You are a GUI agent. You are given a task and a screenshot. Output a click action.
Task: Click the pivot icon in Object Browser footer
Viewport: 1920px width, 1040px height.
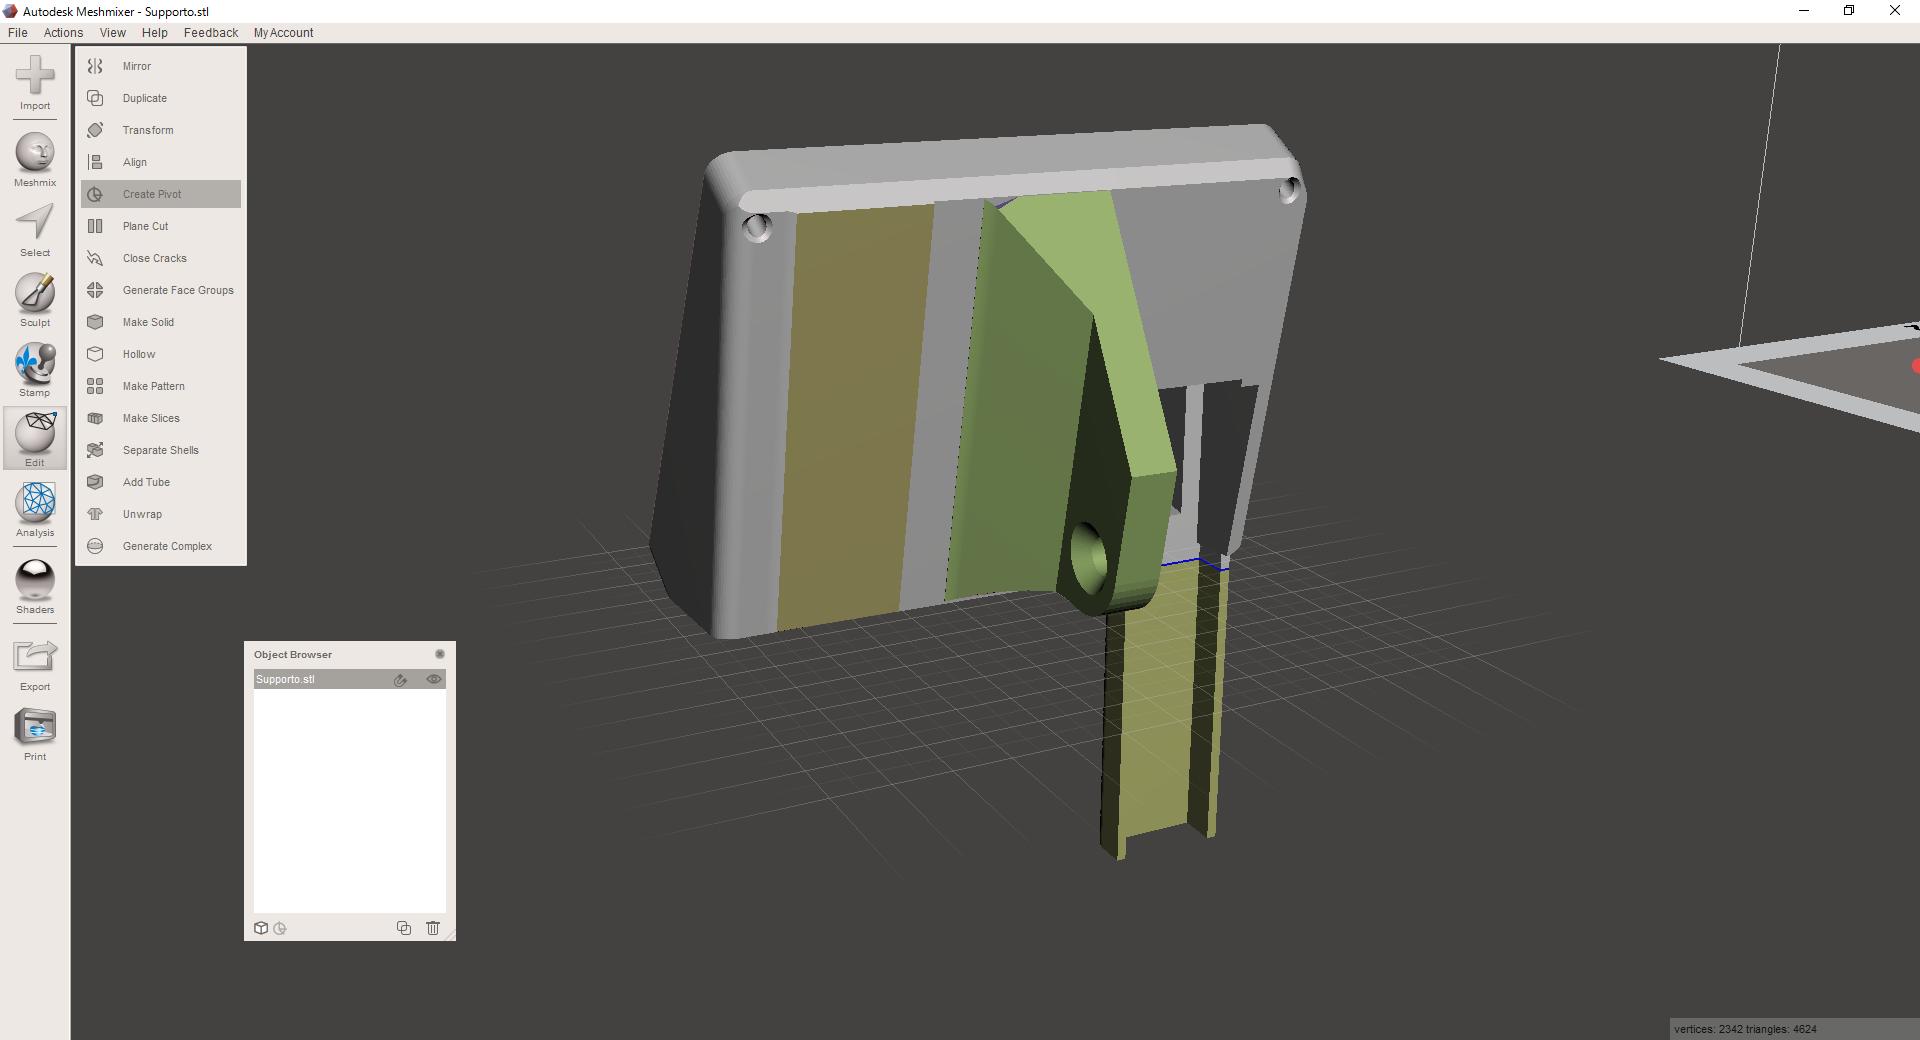(x=280, y=928)
